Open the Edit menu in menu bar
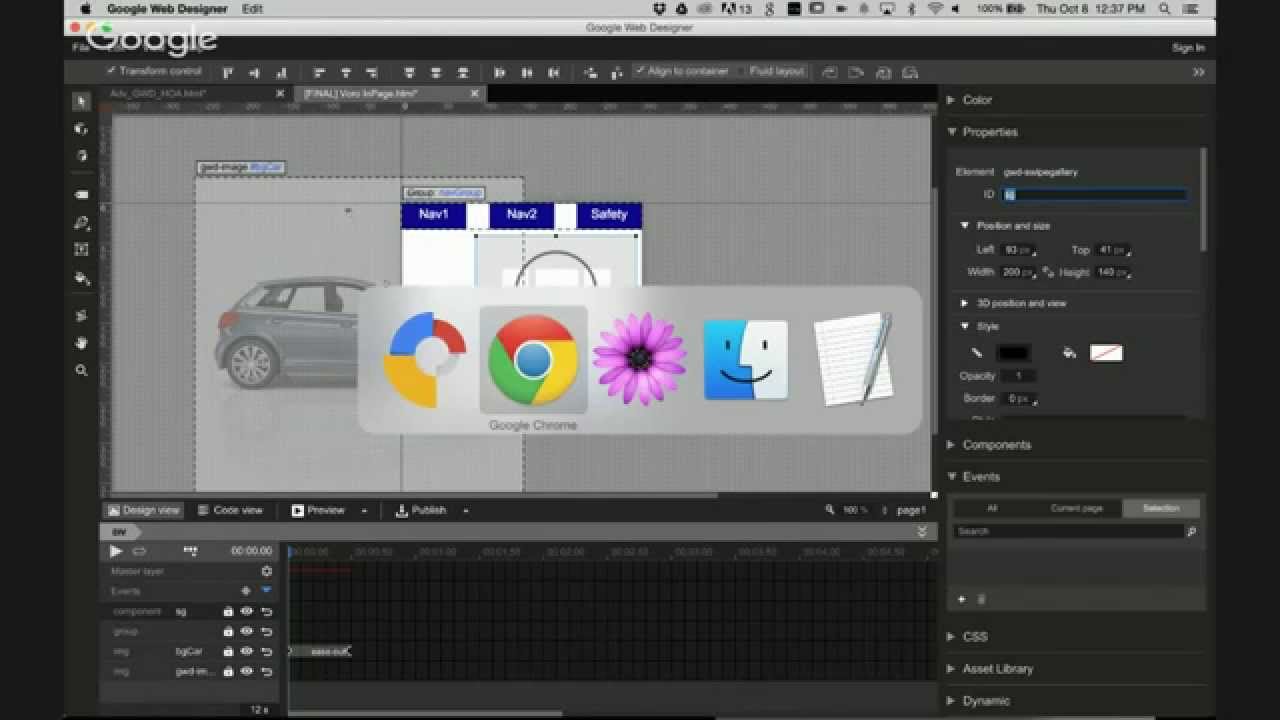Screen dimensions: 1280x720 [252, 9]
